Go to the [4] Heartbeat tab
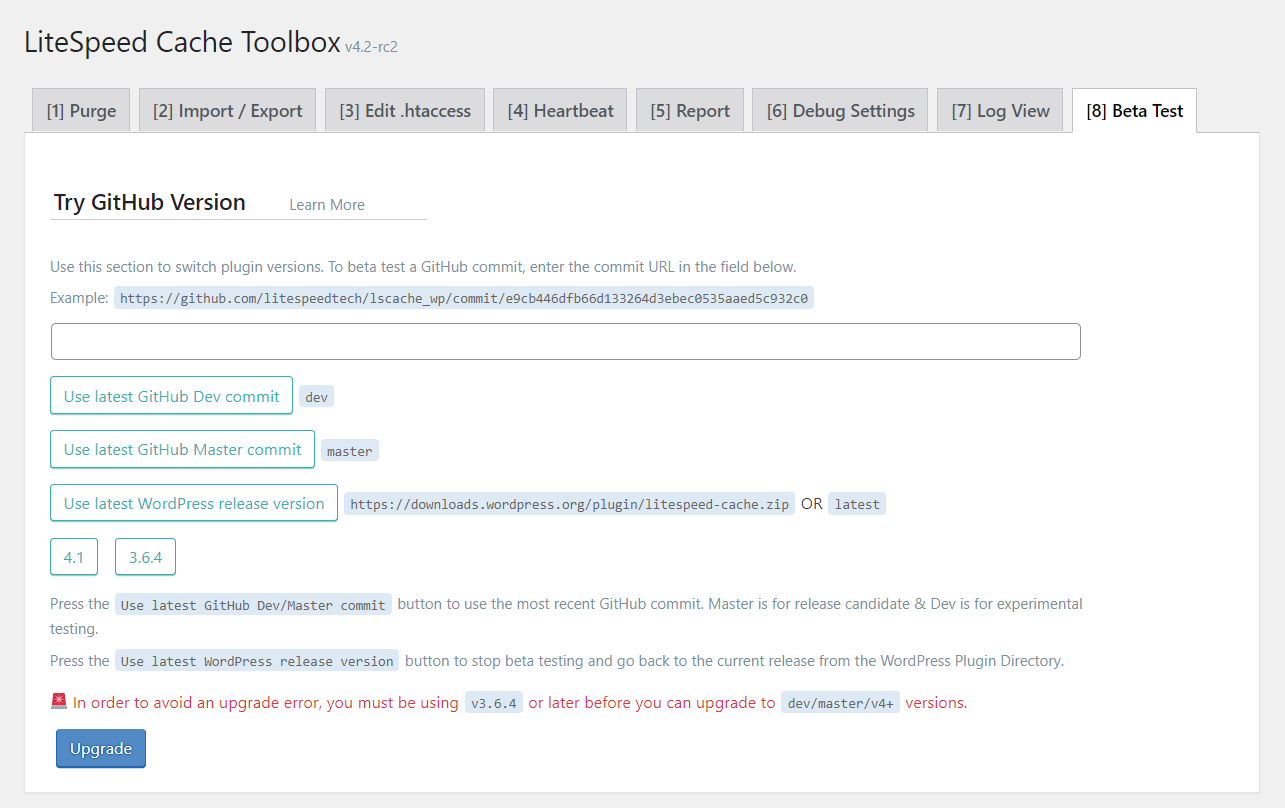Image resolution: width=1285 pixels, height=808 pixels. 560,110
